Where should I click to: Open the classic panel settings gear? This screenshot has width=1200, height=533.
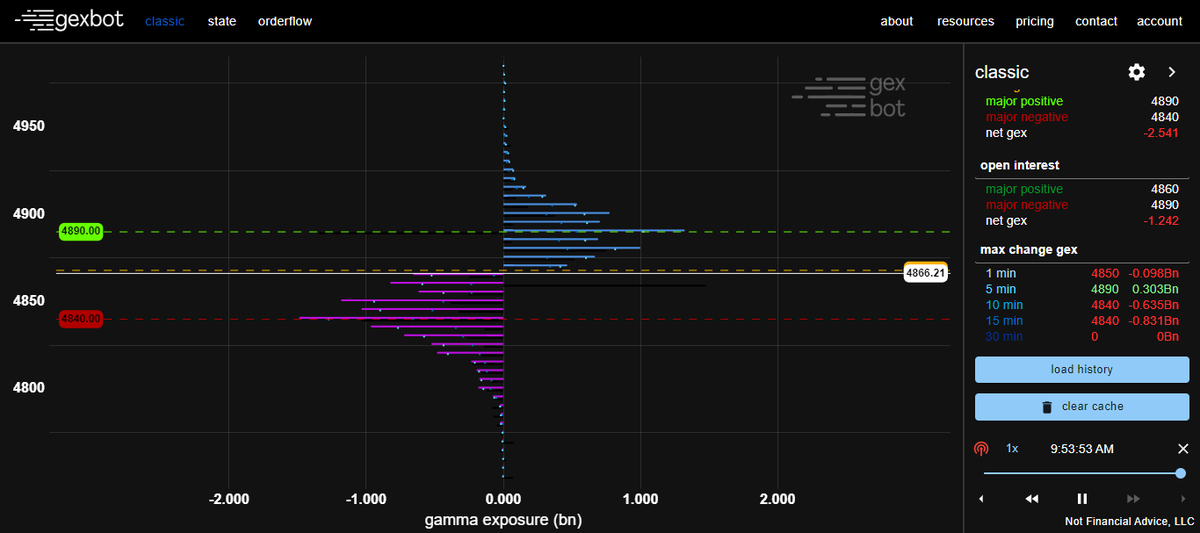click(1136, 72)
